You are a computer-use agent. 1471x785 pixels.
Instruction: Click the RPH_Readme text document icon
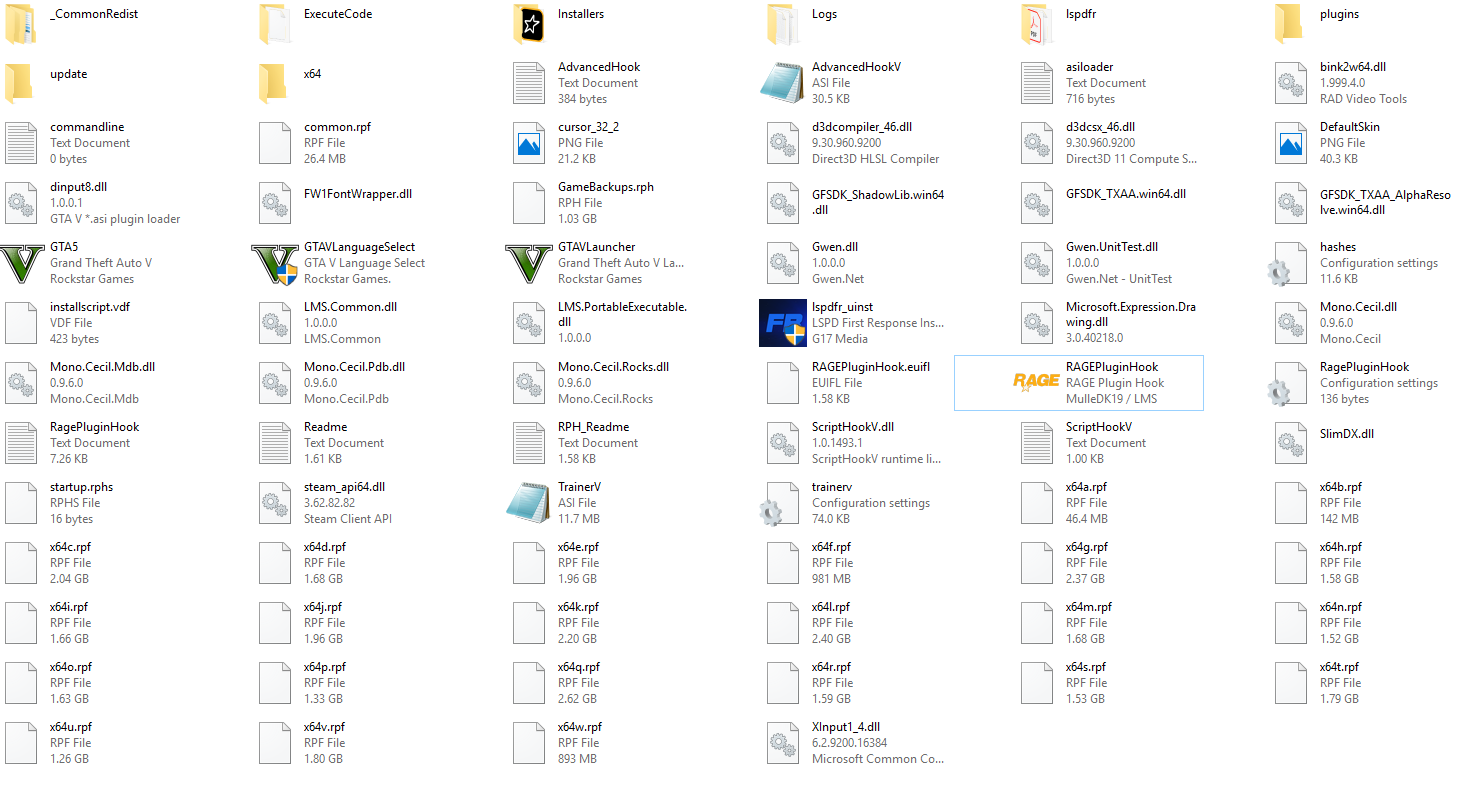coord(528,443)
